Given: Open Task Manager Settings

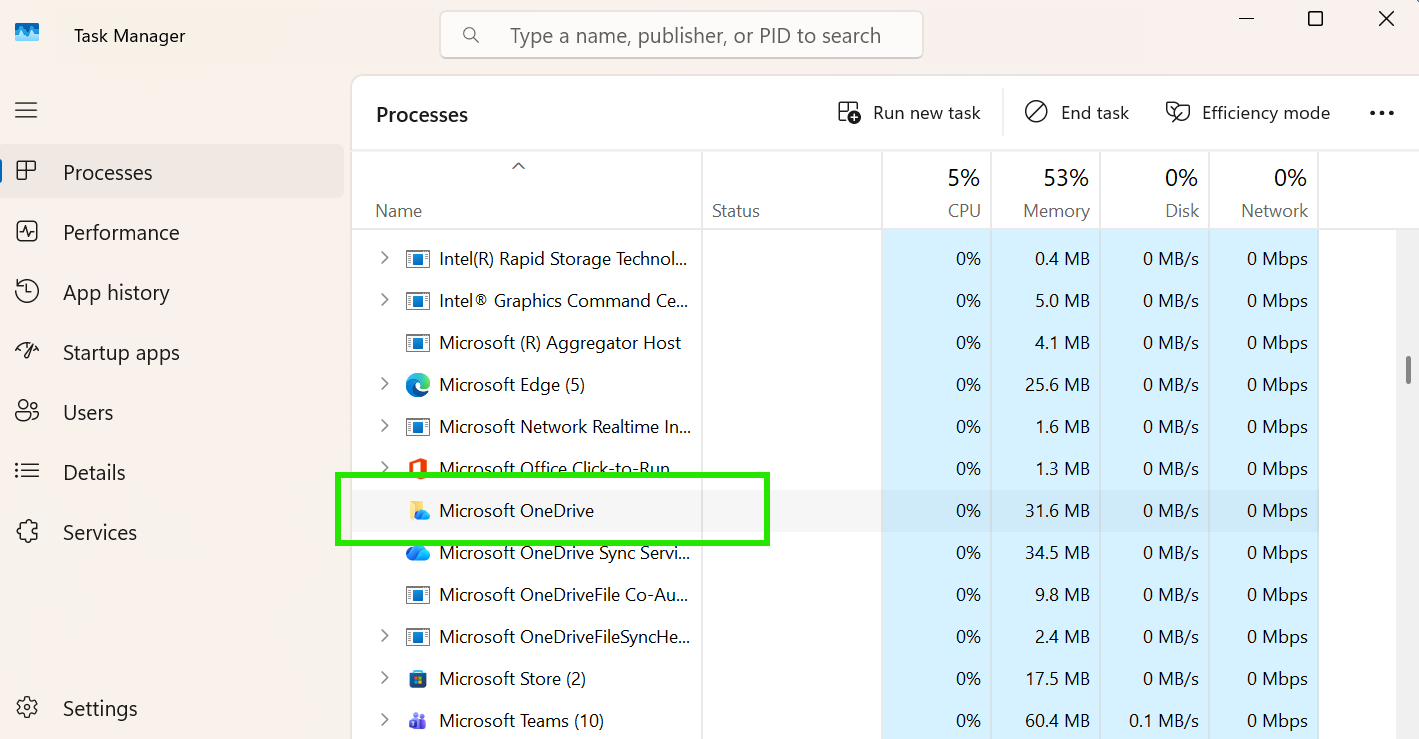Looking at the screenshot, I should [x=172, y=708].
